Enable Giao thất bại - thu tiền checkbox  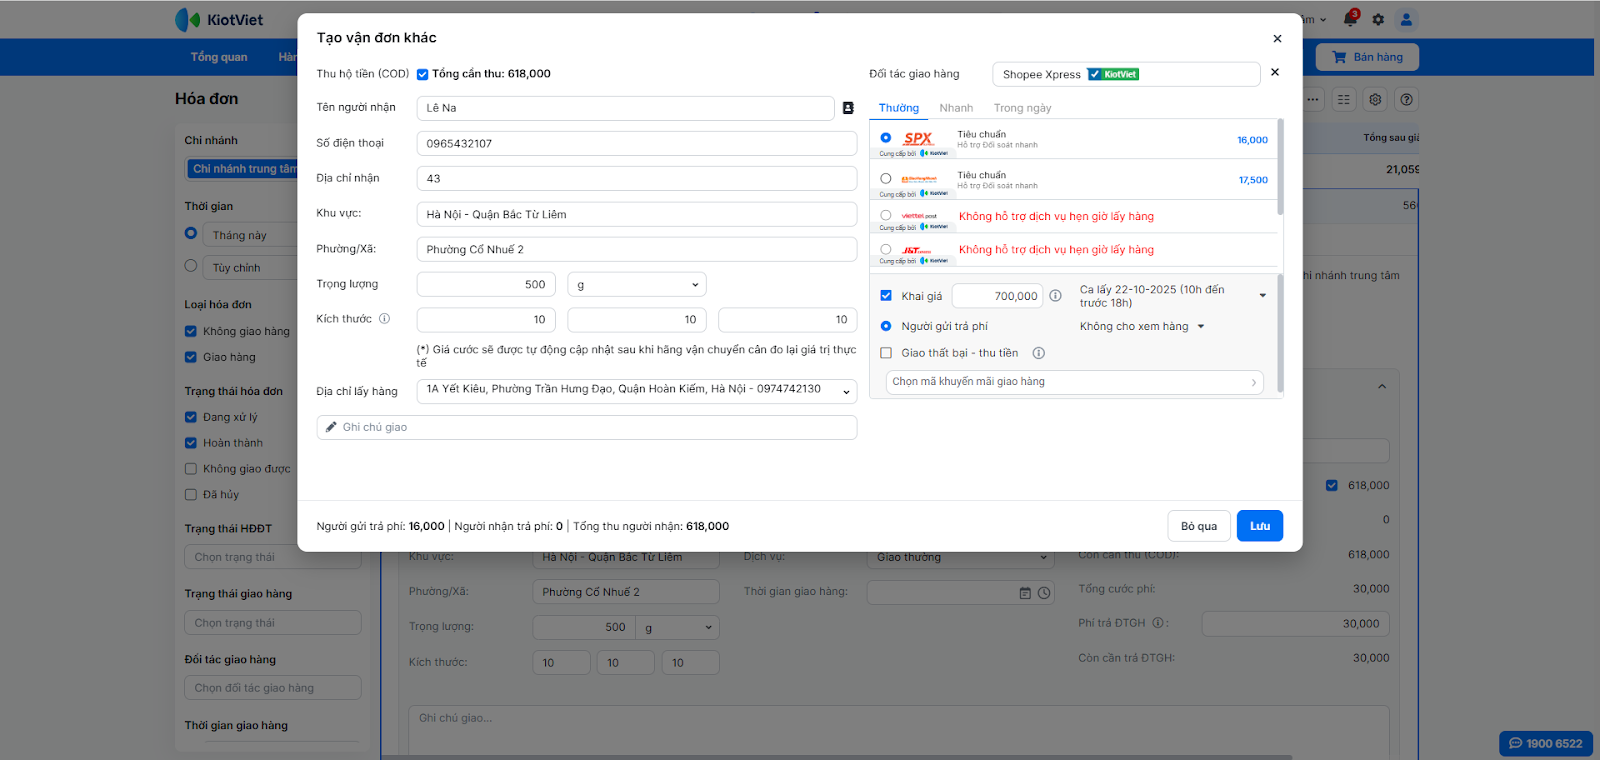886,353
